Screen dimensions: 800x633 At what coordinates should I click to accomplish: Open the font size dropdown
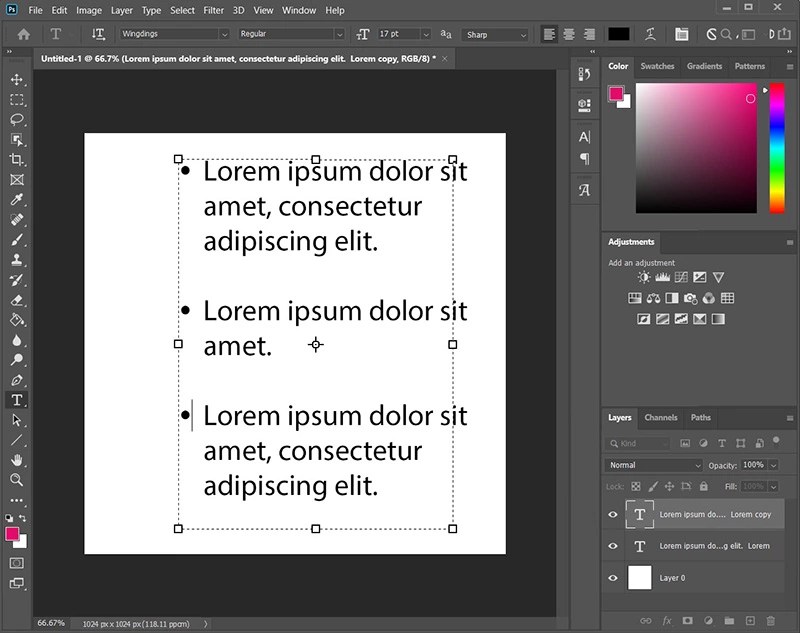[425, 33]
